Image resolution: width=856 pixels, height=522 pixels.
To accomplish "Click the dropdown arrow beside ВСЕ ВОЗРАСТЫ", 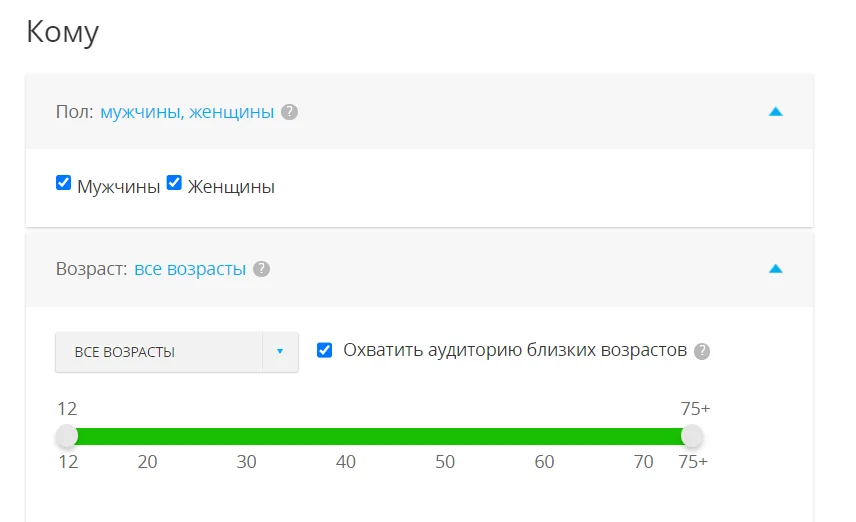I will [280, 352].
